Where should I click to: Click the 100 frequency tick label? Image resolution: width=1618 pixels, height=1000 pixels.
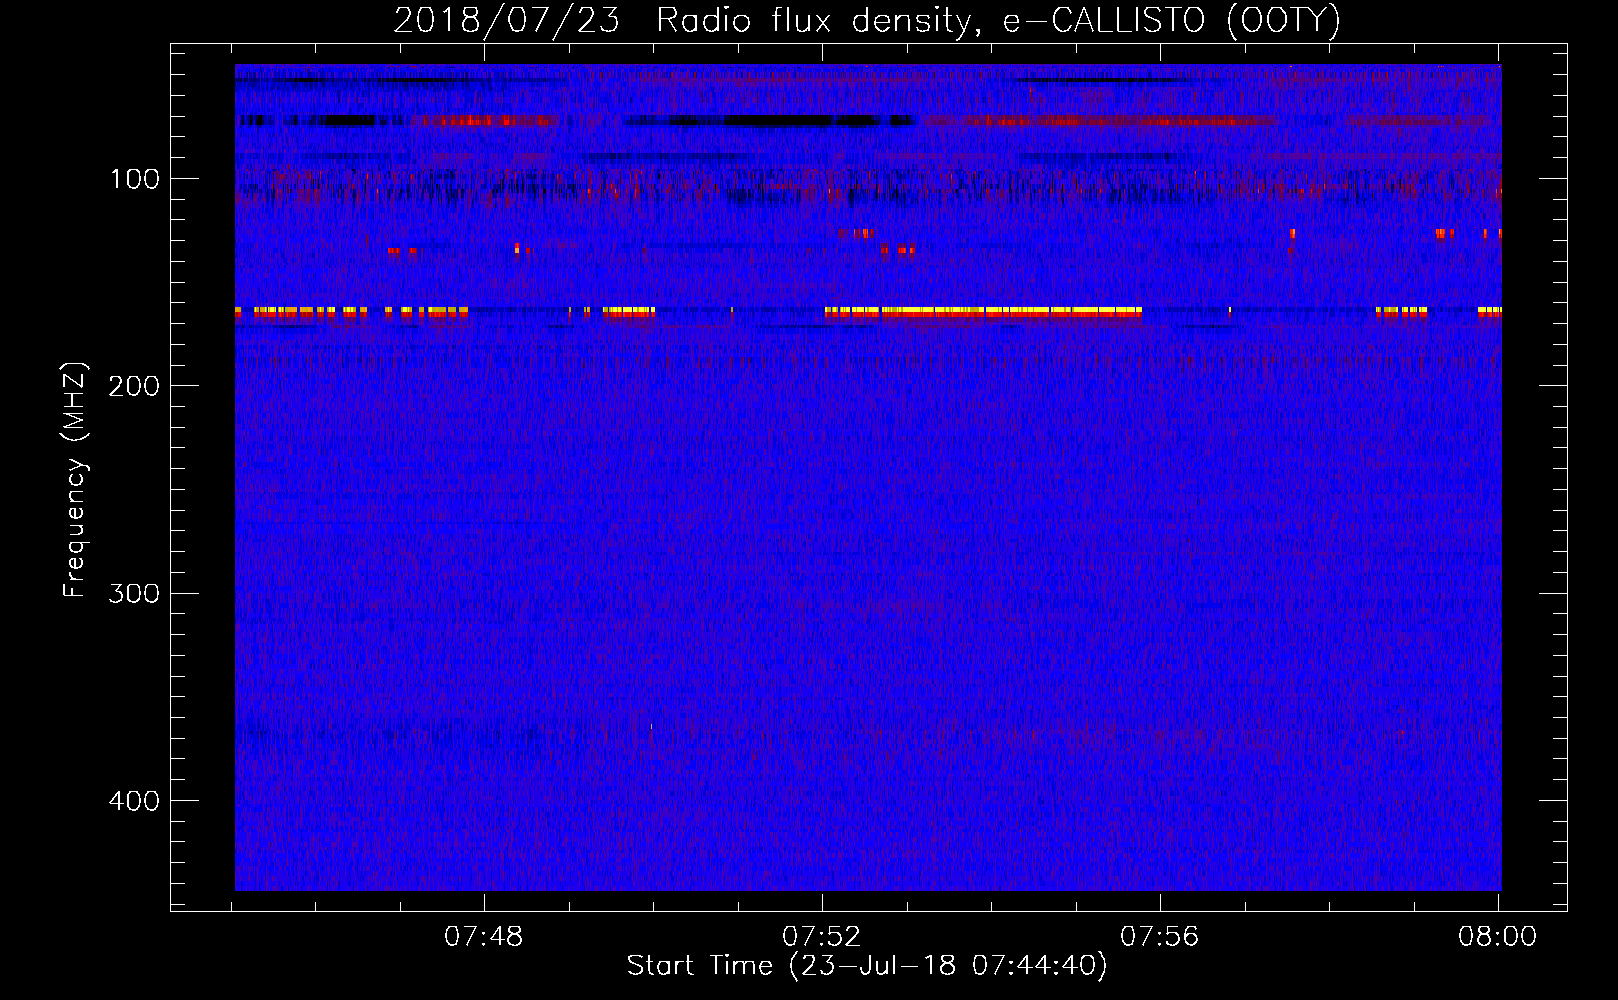pyautogui.click(x=135, y=180)
